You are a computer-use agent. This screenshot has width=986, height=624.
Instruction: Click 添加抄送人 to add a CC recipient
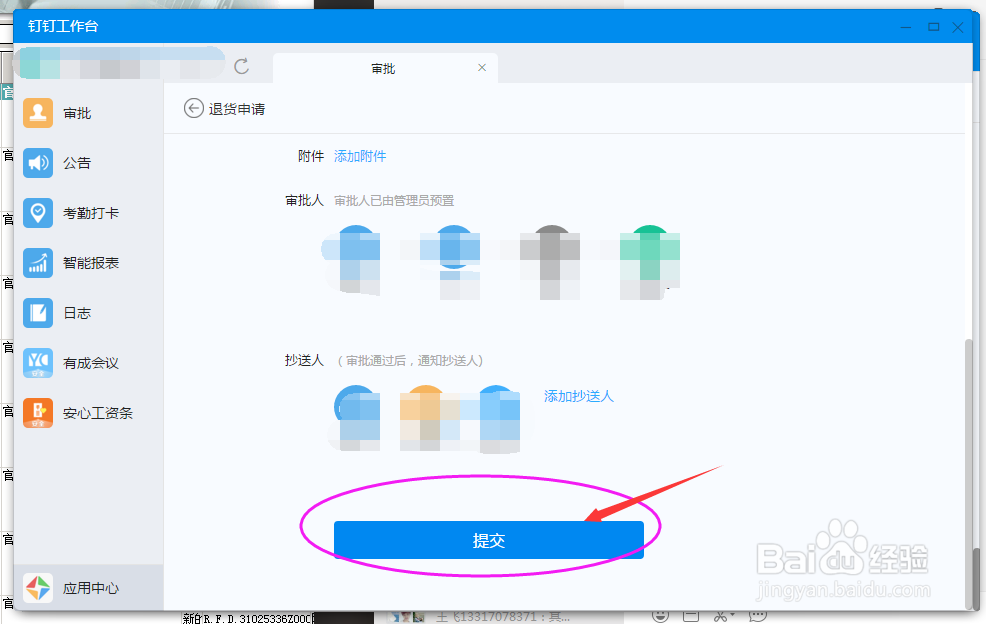pyautogui.click(x=580, y=396)
